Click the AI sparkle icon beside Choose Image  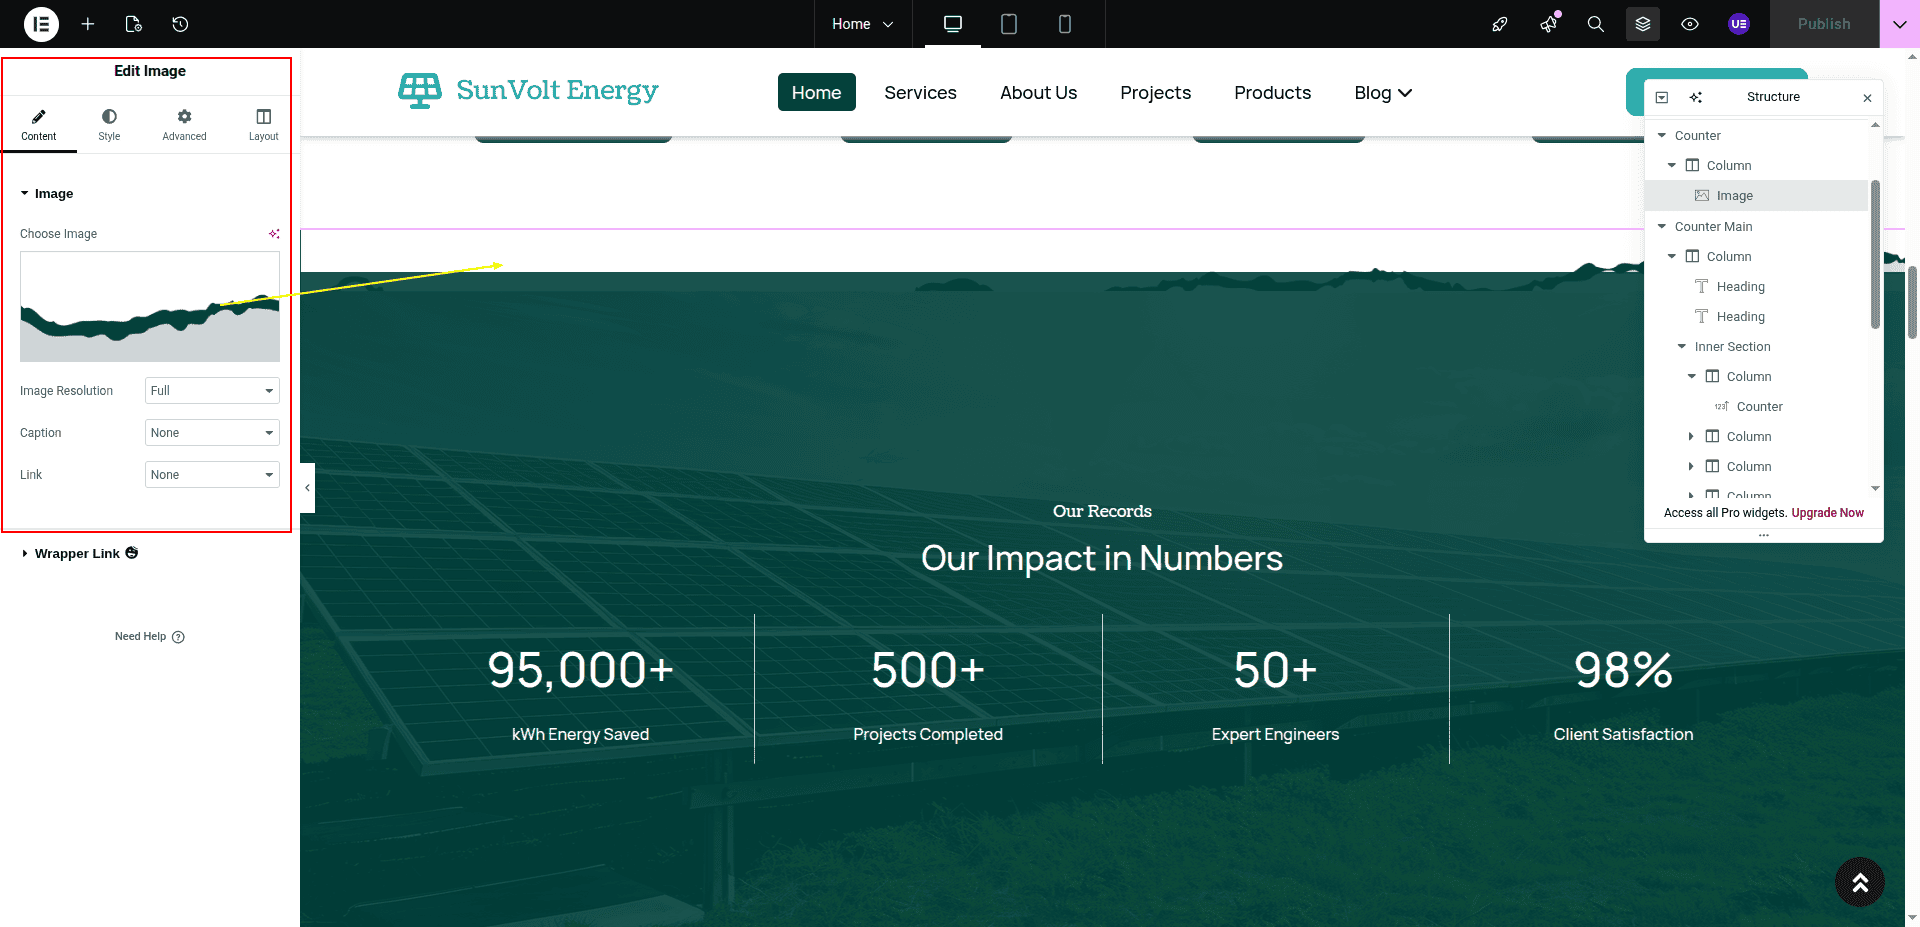click(274, 234)
